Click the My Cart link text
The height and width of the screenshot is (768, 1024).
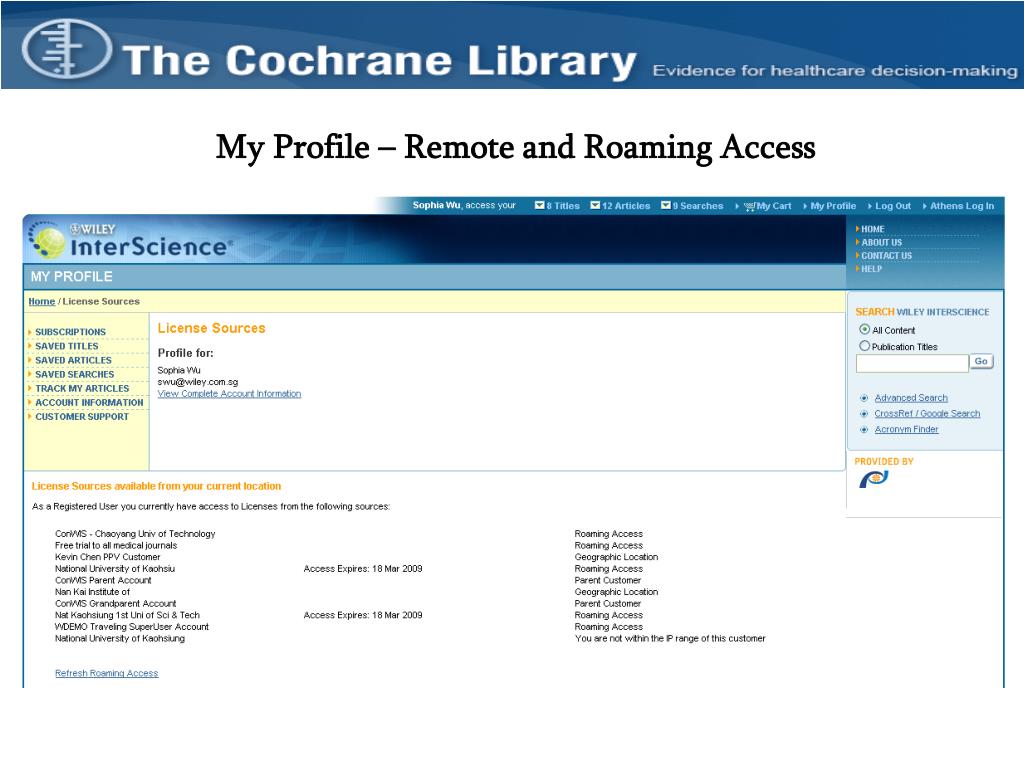click(x=774, y=206)
